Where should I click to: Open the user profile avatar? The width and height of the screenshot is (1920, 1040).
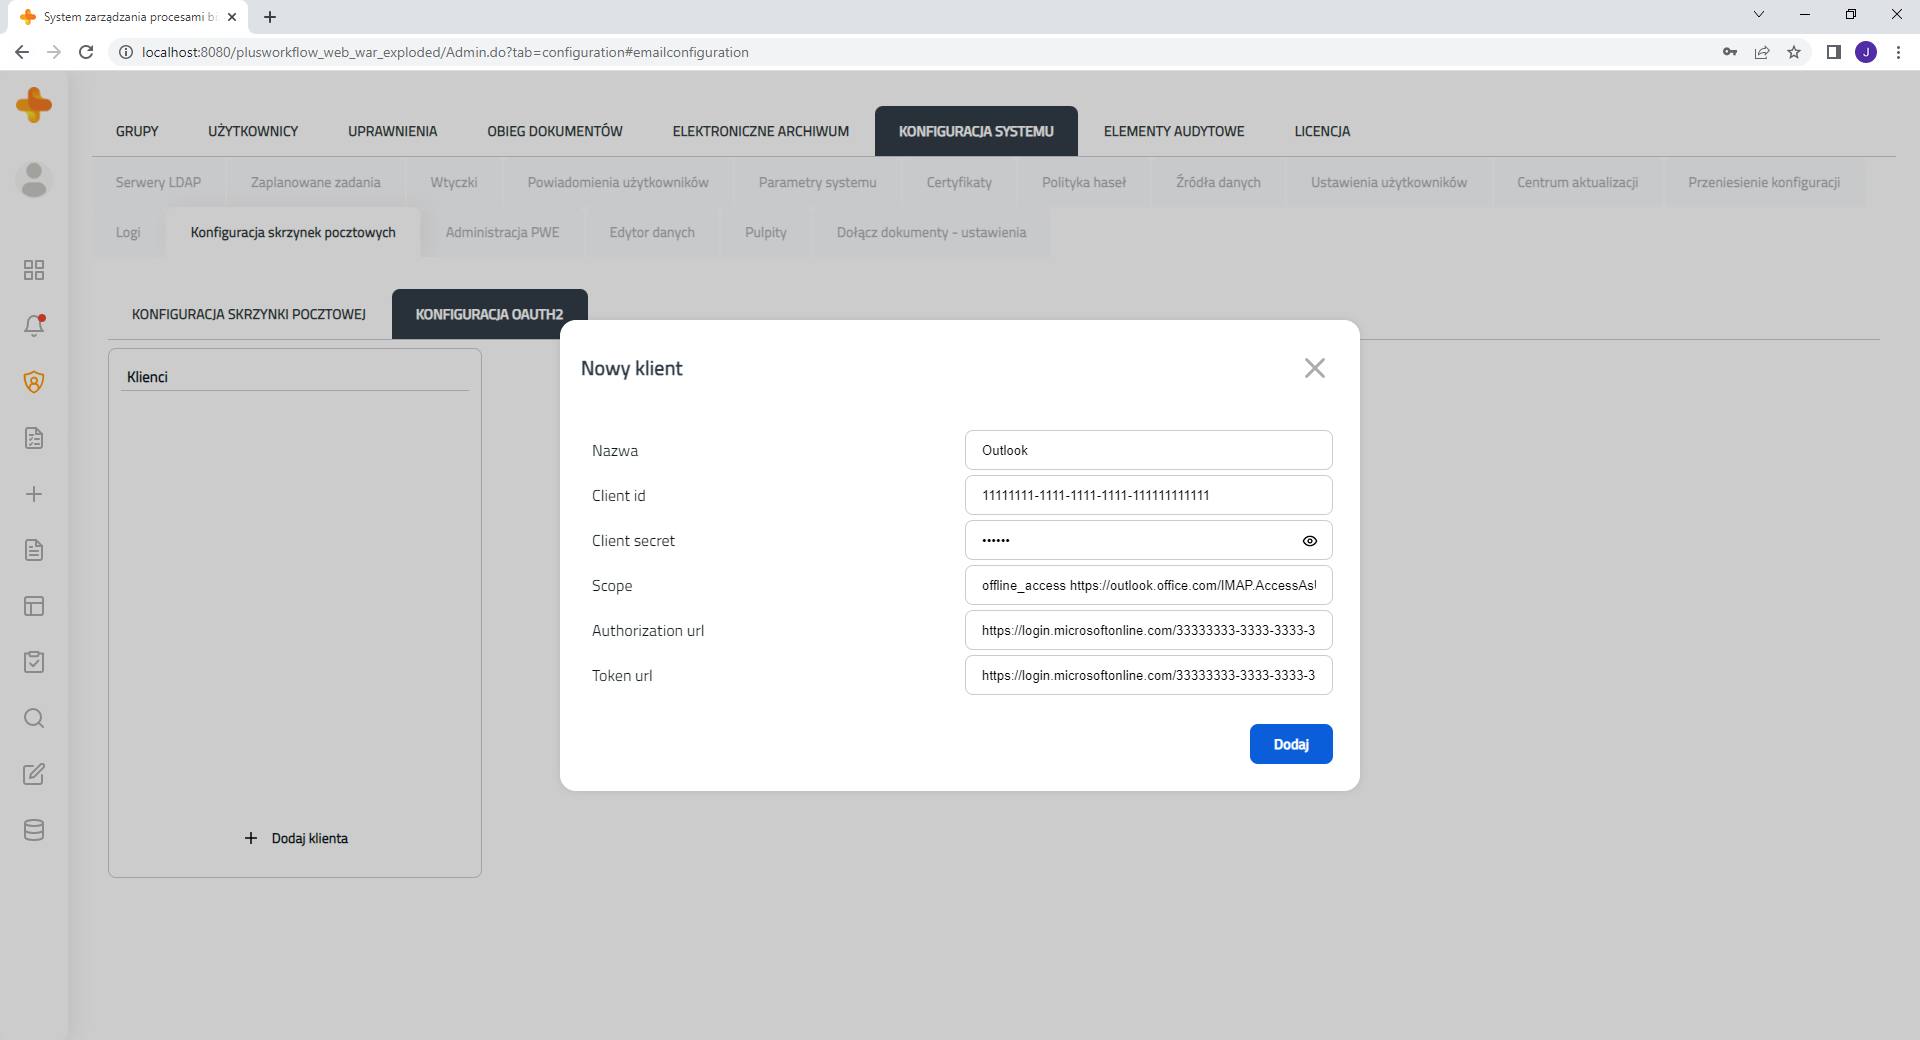tap(34, 180)
